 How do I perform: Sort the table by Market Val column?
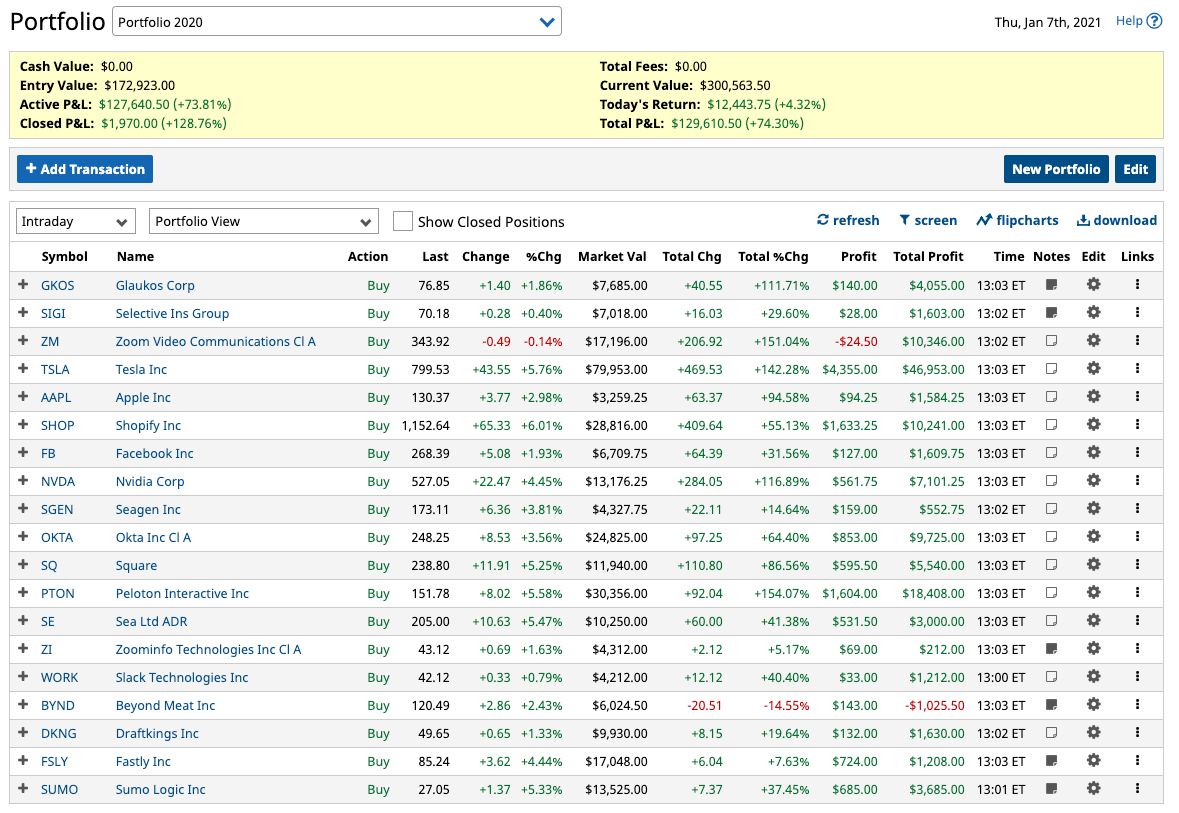(612, 256)
